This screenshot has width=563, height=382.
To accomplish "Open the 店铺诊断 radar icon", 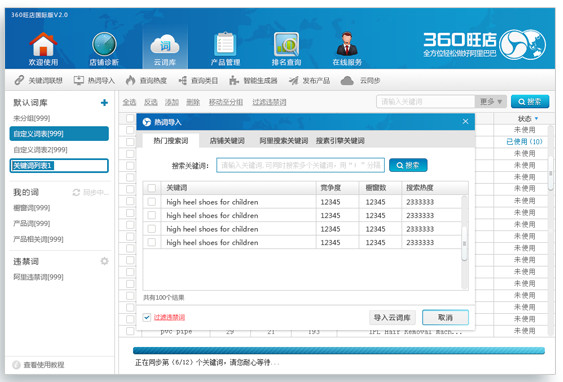I will coord(104,45).
